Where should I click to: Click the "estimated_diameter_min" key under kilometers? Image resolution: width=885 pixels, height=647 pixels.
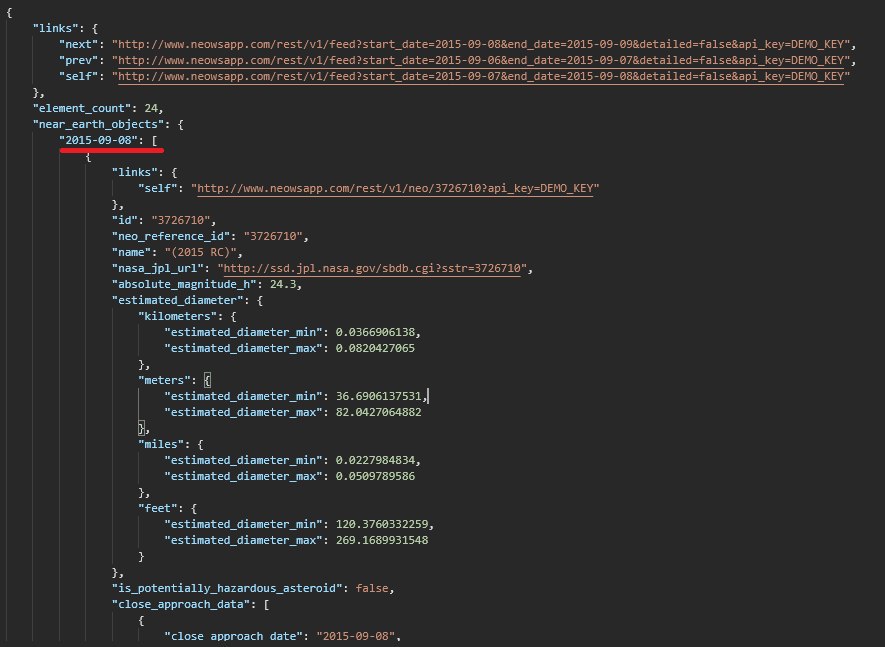[243, 332]
